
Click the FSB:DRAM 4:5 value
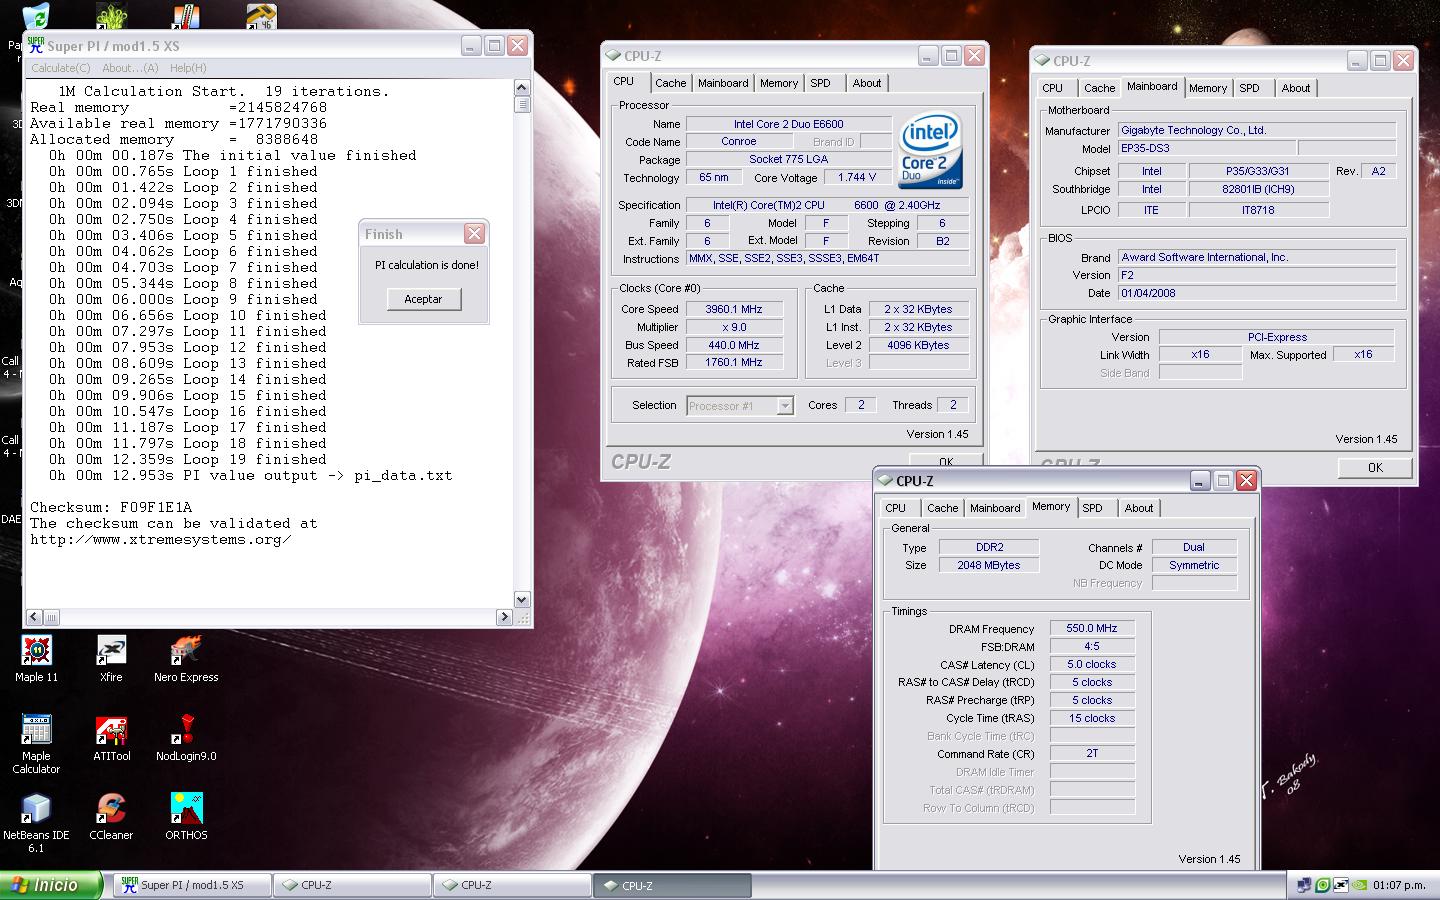point(1092,646)
